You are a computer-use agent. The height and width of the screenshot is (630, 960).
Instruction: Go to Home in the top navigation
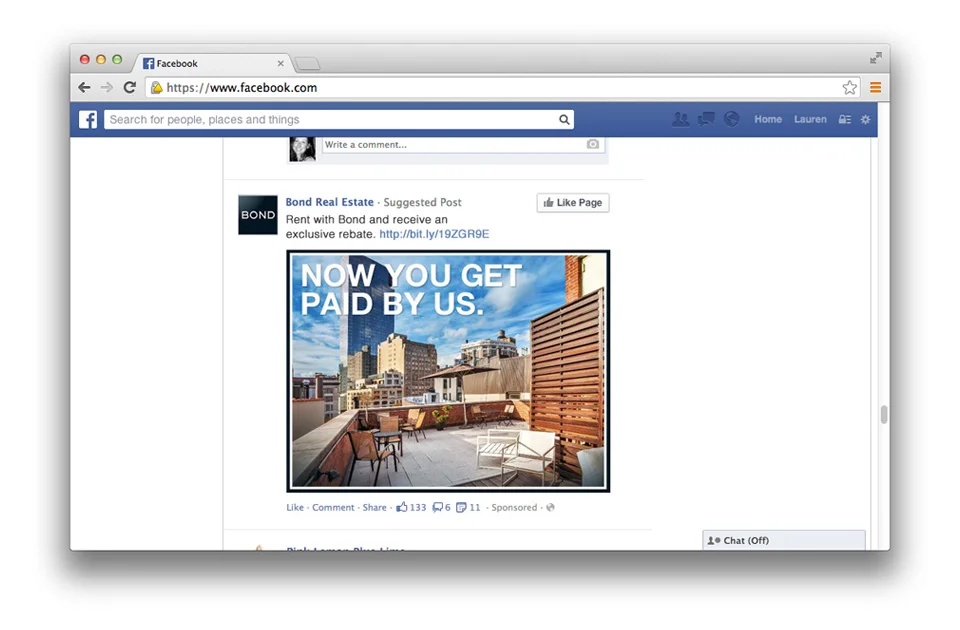pos(768,119)
